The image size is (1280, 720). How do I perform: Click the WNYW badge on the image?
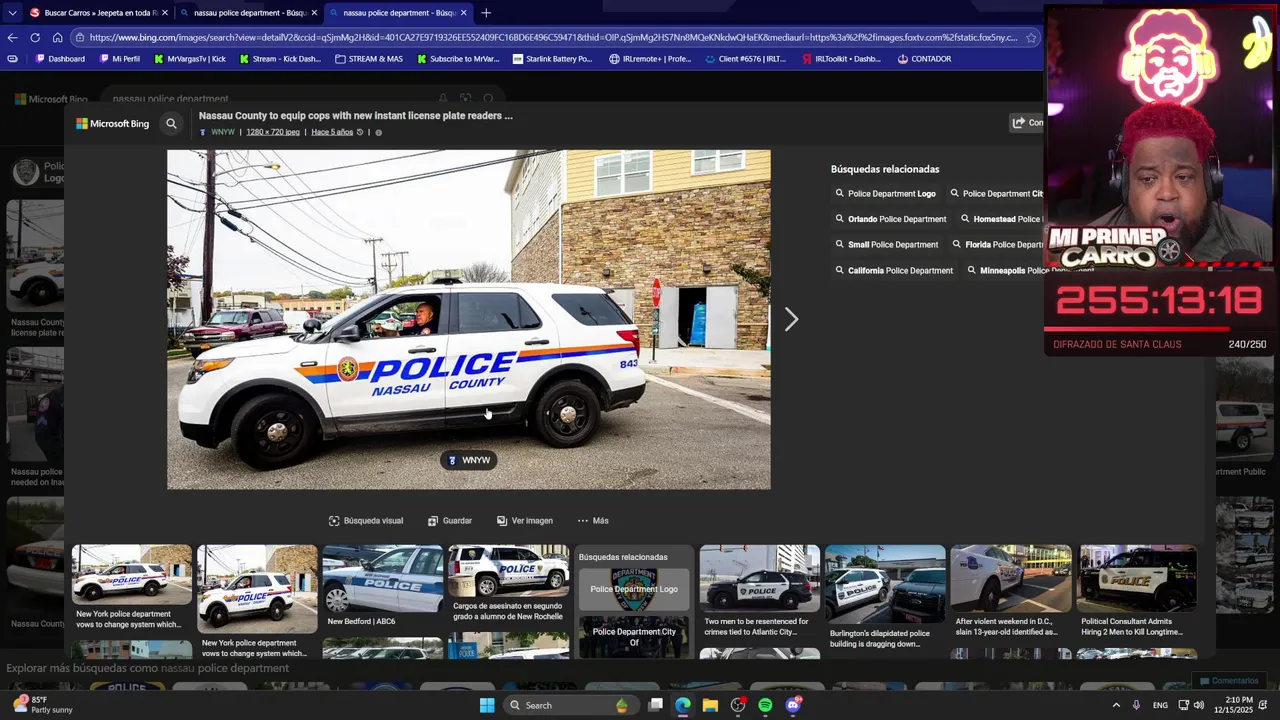[x=469, y=460]
